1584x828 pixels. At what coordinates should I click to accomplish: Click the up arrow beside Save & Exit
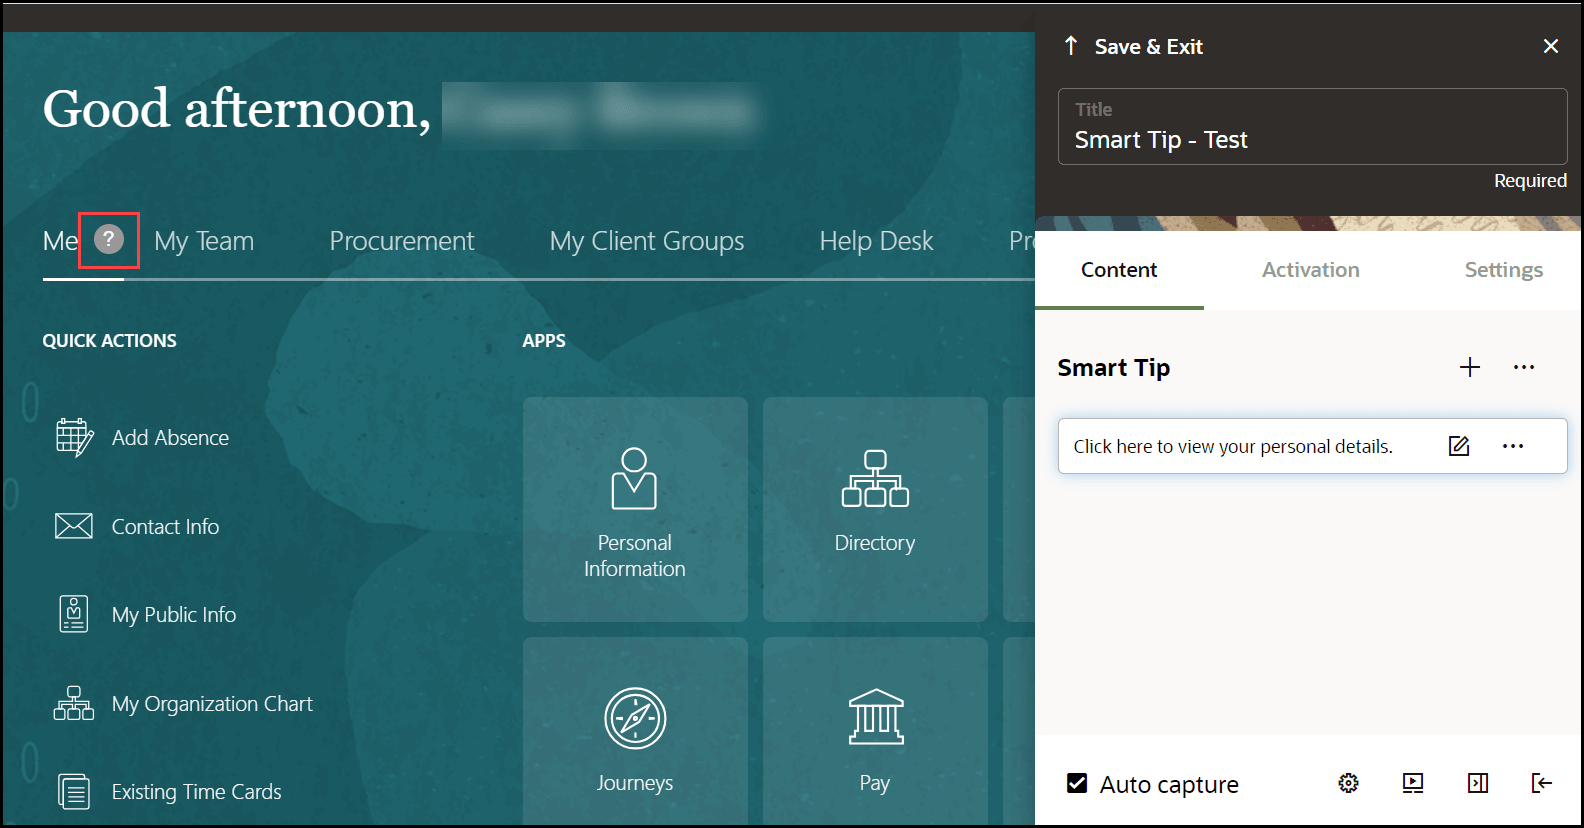(1071, 46)
